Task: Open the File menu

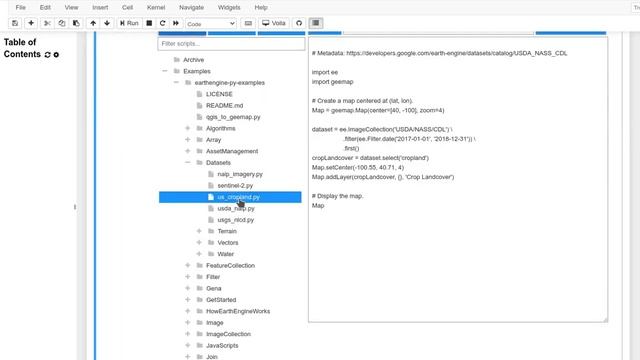Action: [x=20, y=7]
